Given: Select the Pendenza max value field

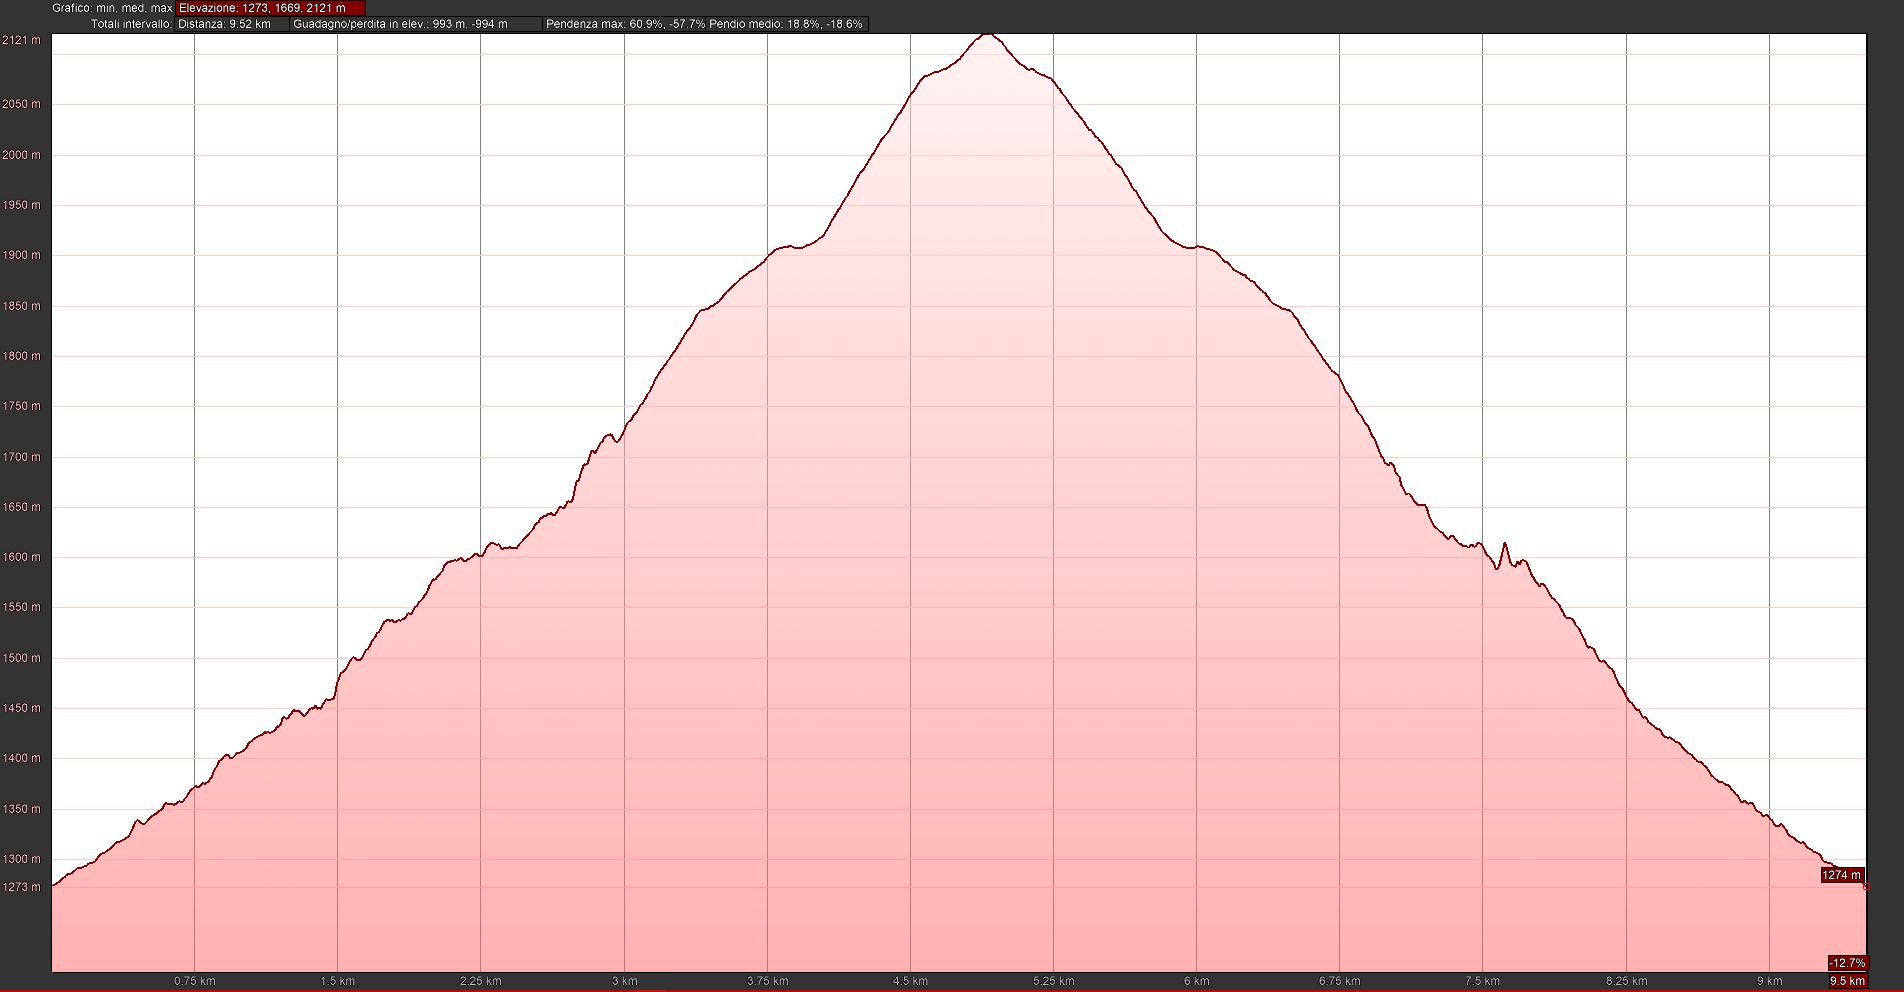Looking at the screenshot, I should click(625, 24).
